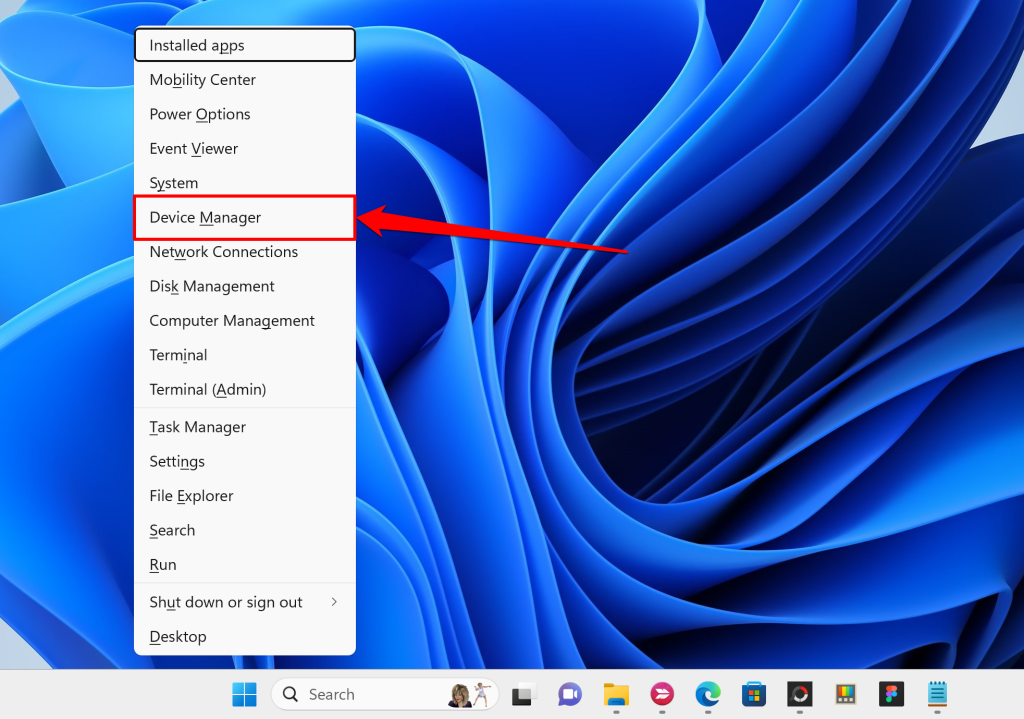Launch Figma from the taskbar
1024x719 pixels.
click(x=891, y=694)
